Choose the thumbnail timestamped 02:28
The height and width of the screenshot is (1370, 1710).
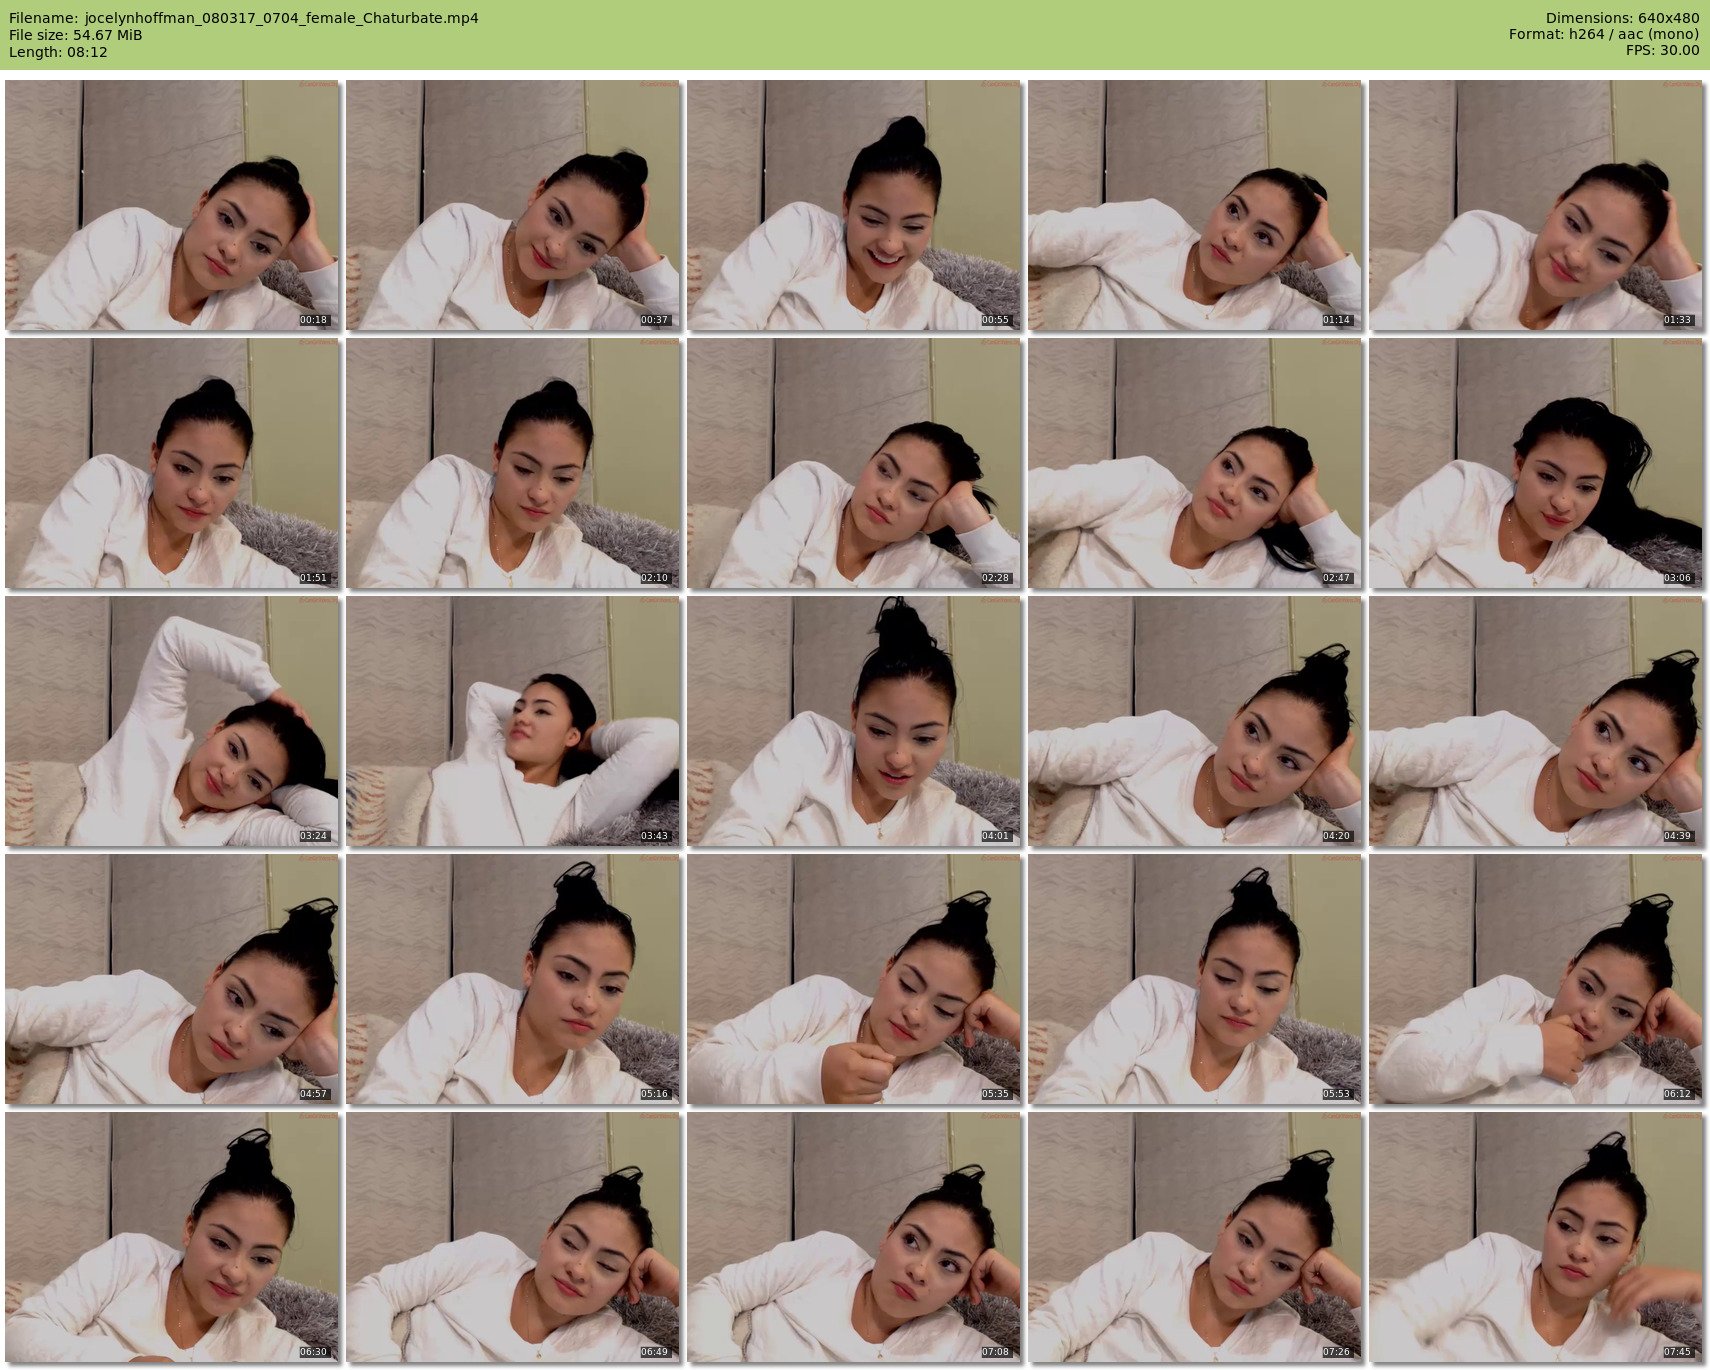point(854,463)
